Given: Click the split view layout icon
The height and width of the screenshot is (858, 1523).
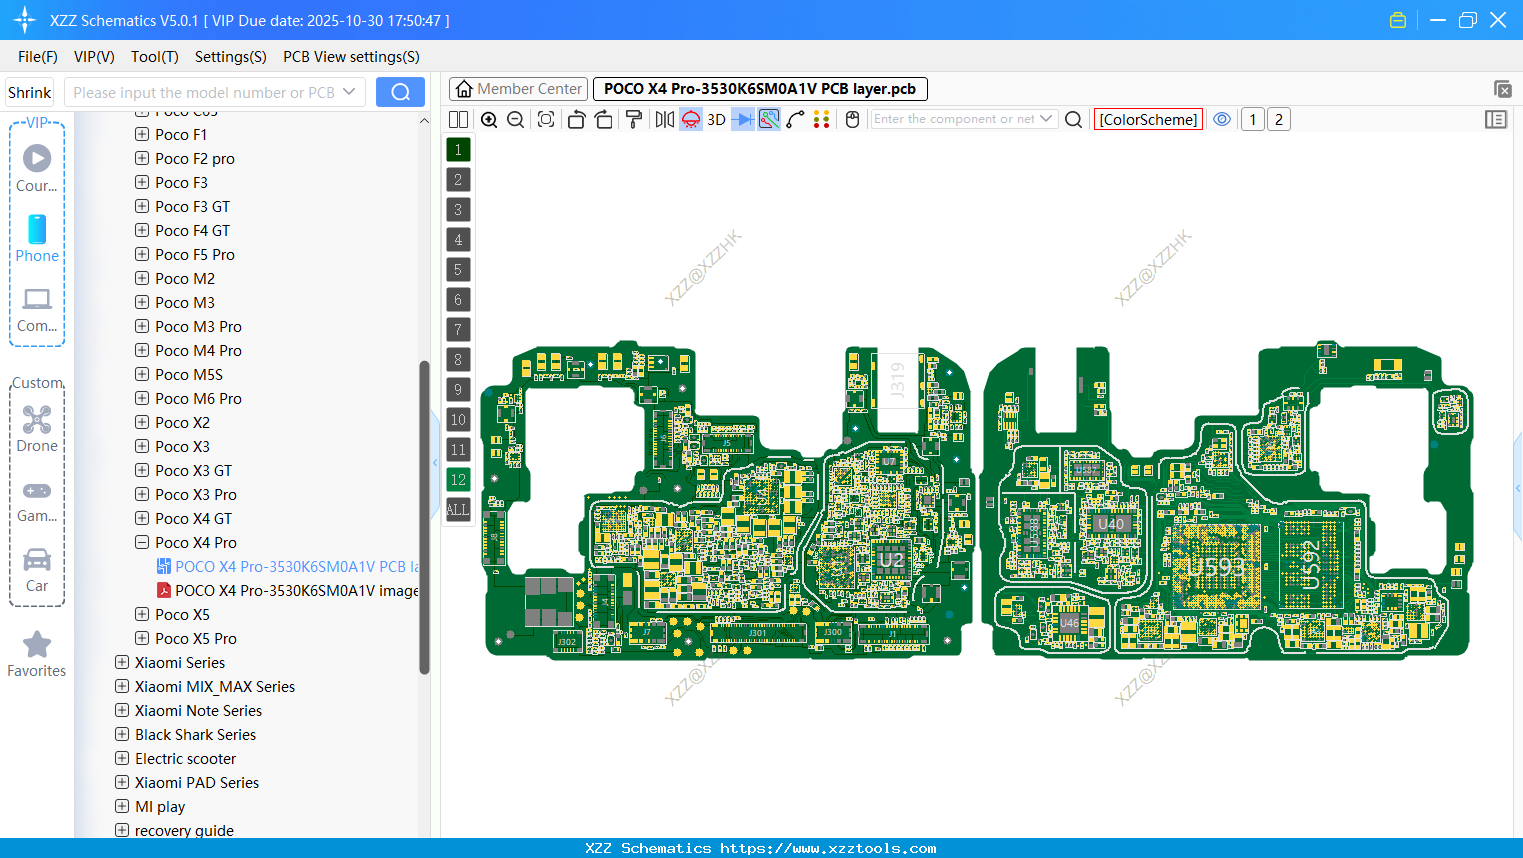Looking at the screenshot, I should [458, 119].
